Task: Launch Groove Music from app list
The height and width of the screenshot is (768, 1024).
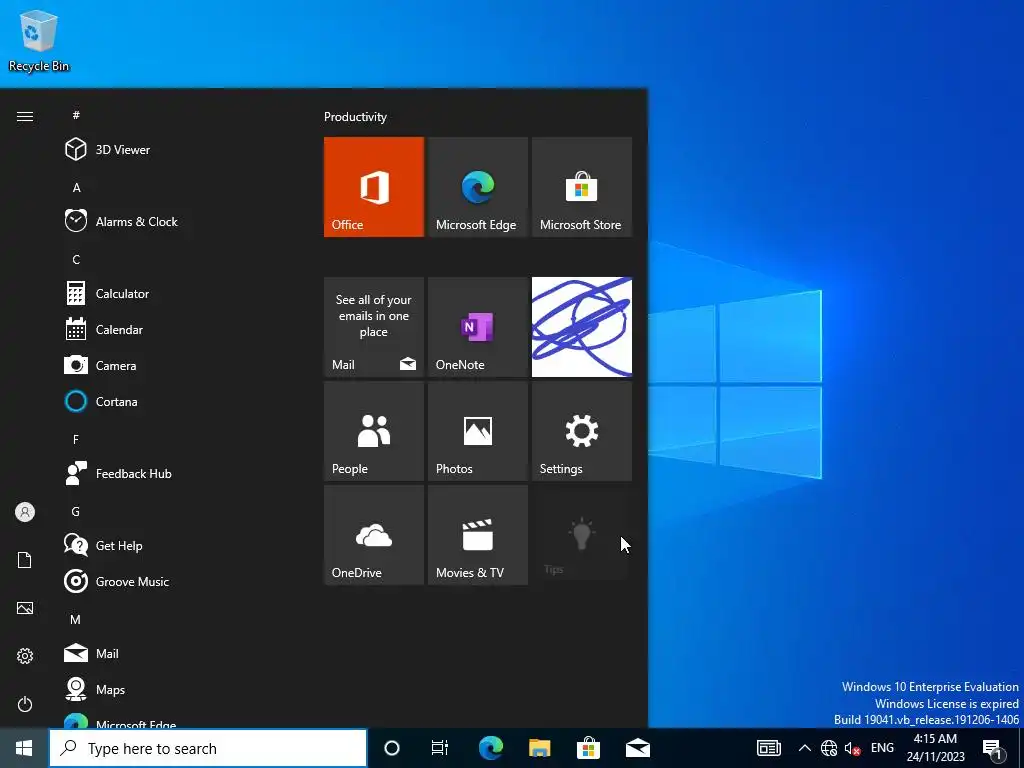Action: click(176, 581)
